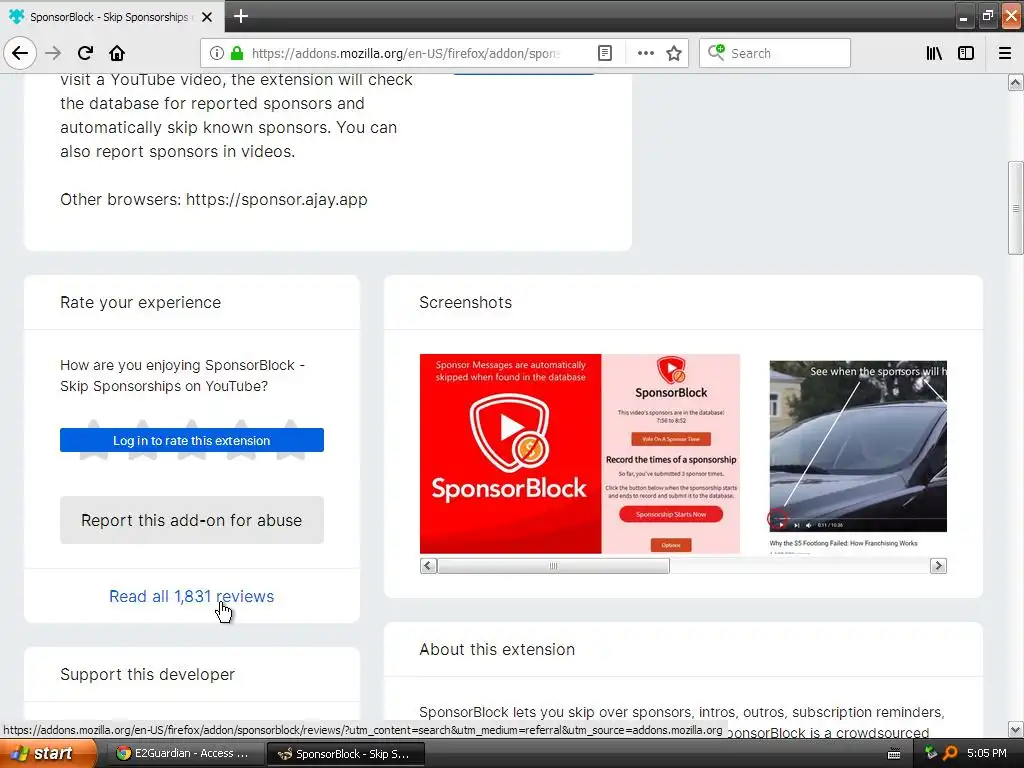Screen dimensions: 1024x768
Task: Bookmark this page with the star icon
Action: (x=674, y=53)
